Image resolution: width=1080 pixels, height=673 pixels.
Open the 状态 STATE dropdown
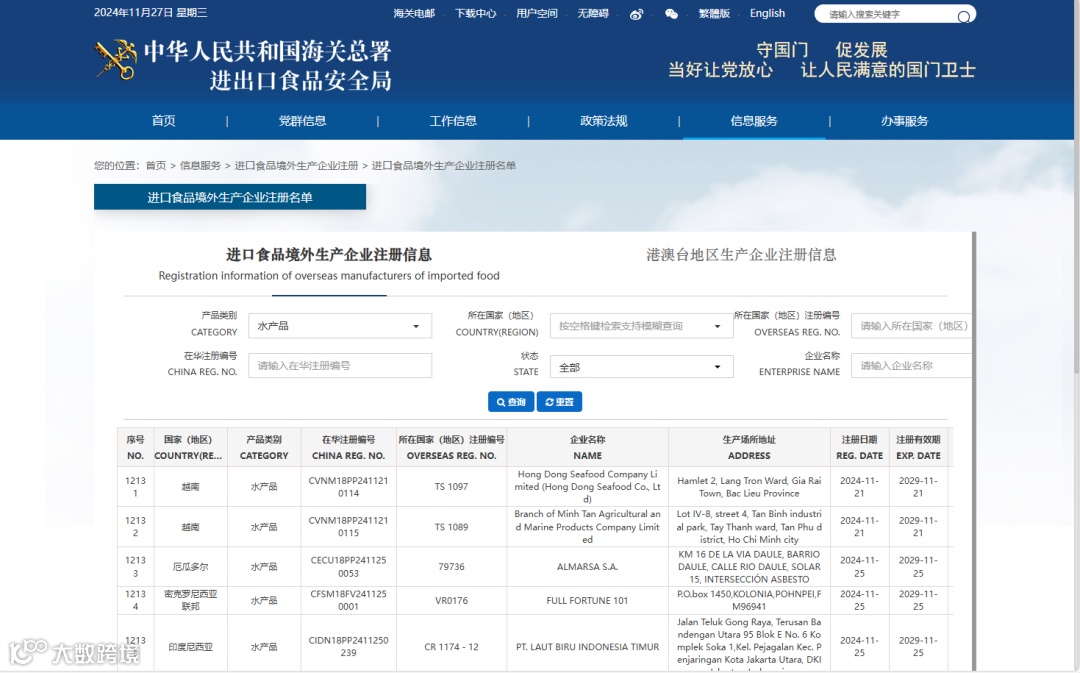tap(641, 366)
